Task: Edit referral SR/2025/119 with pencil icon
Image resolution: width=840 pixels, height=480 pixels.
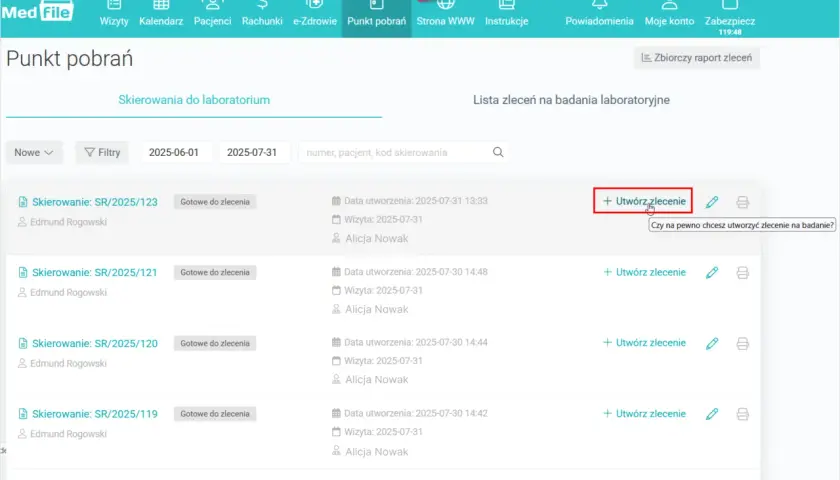Action: 711,414
